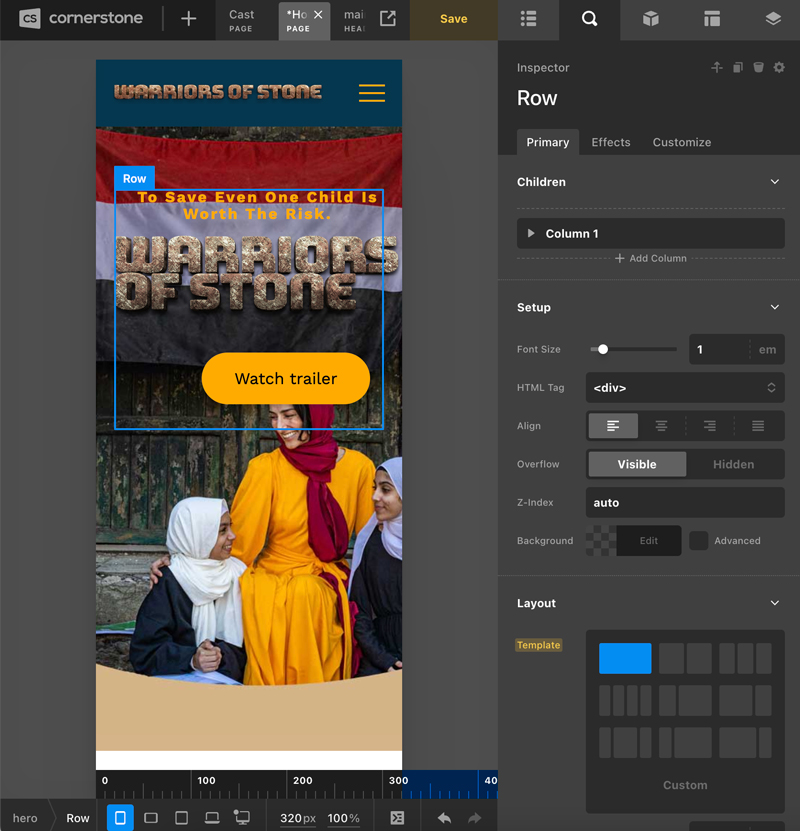Switch to the Effects tab

610,142
